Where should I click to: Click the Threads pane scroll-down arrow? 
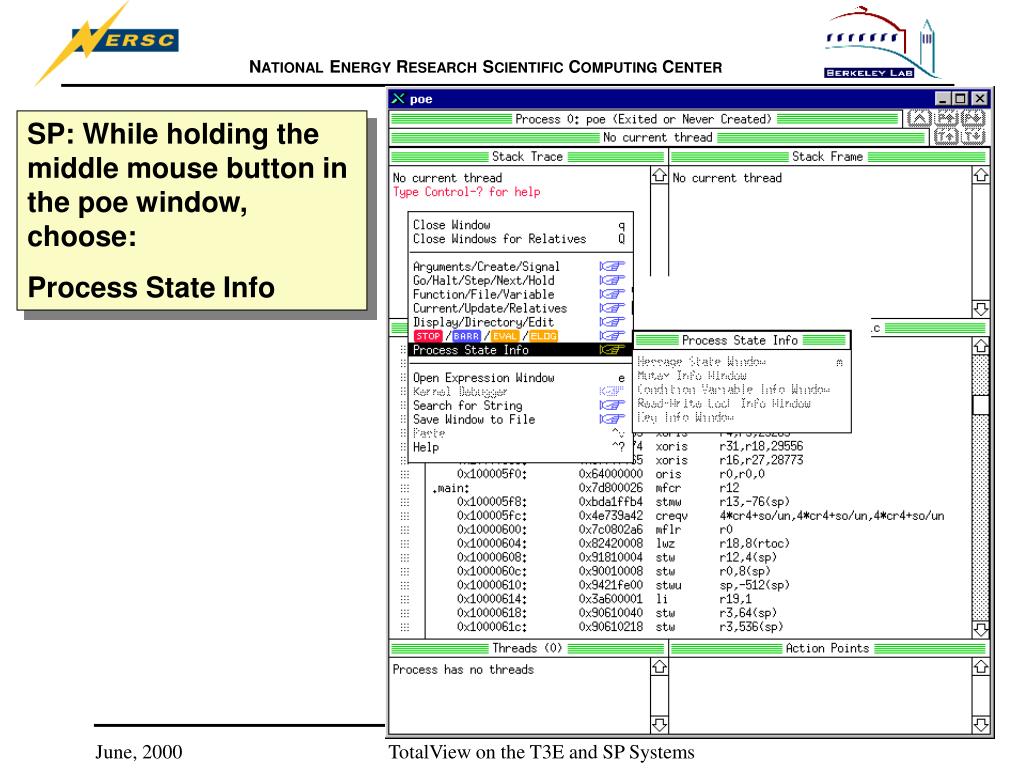coord(659,724)
